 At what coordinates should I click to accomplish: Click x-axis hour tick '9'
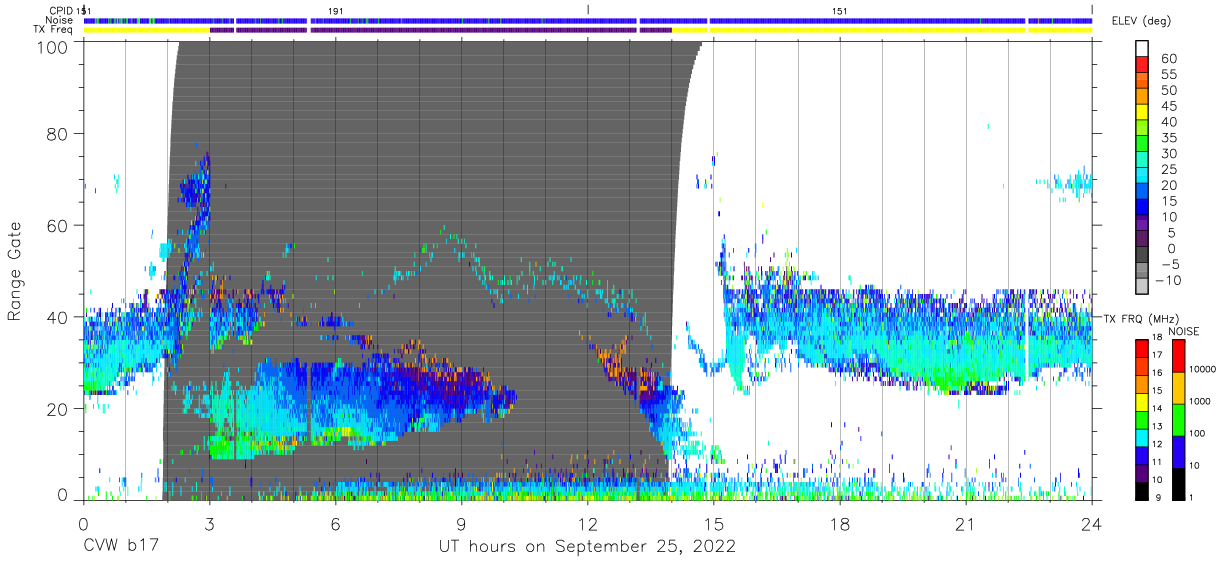[x=461, y=523]
